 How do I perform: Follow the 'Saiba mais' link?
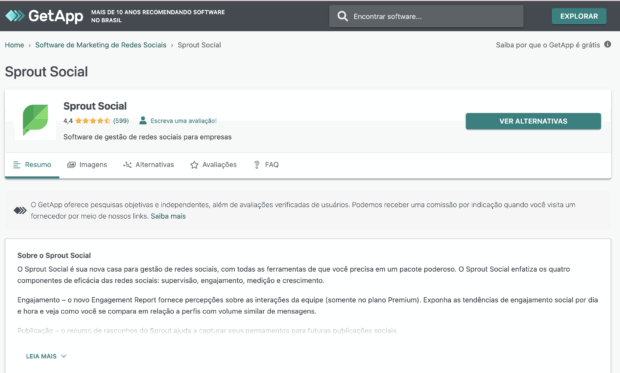coord(168,216)
